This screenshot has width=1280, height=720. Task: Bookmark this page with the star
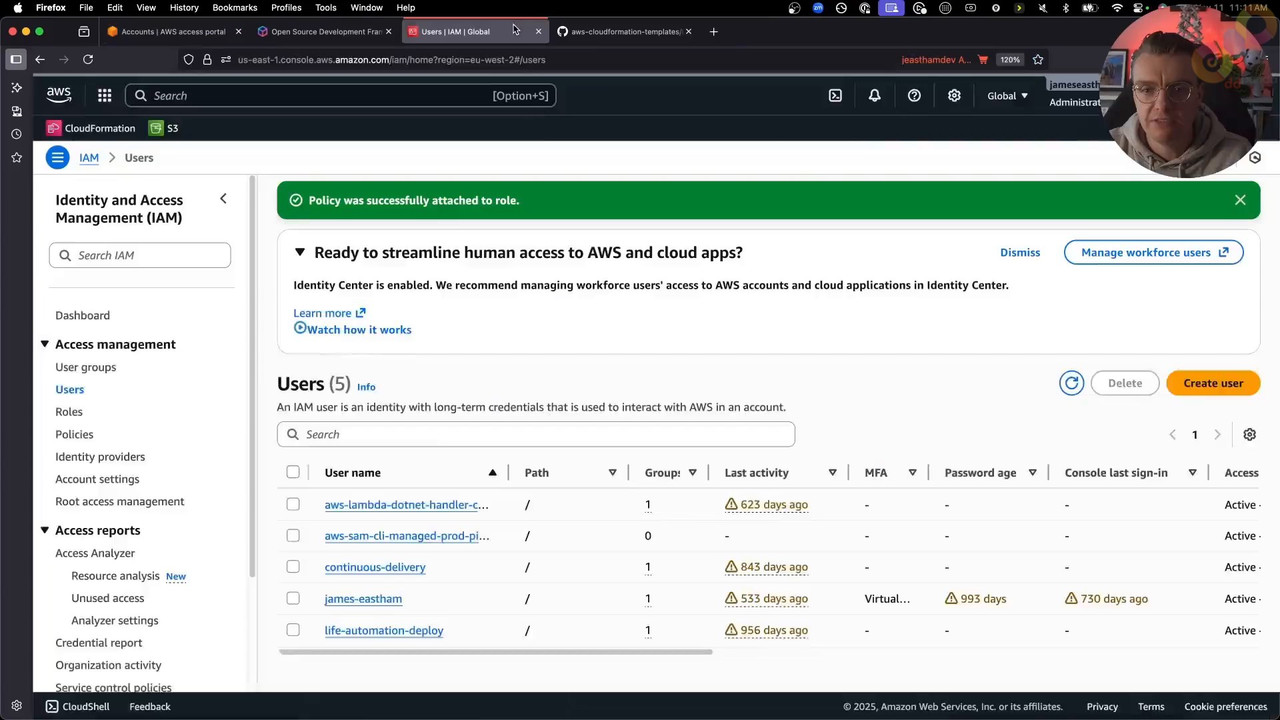click(x=1038, y=59)
